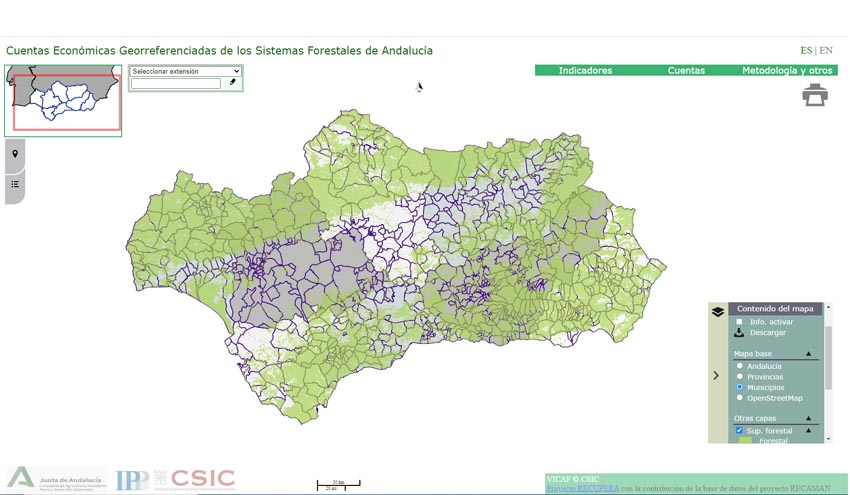Click the VICAF © CSIC text

572,479
